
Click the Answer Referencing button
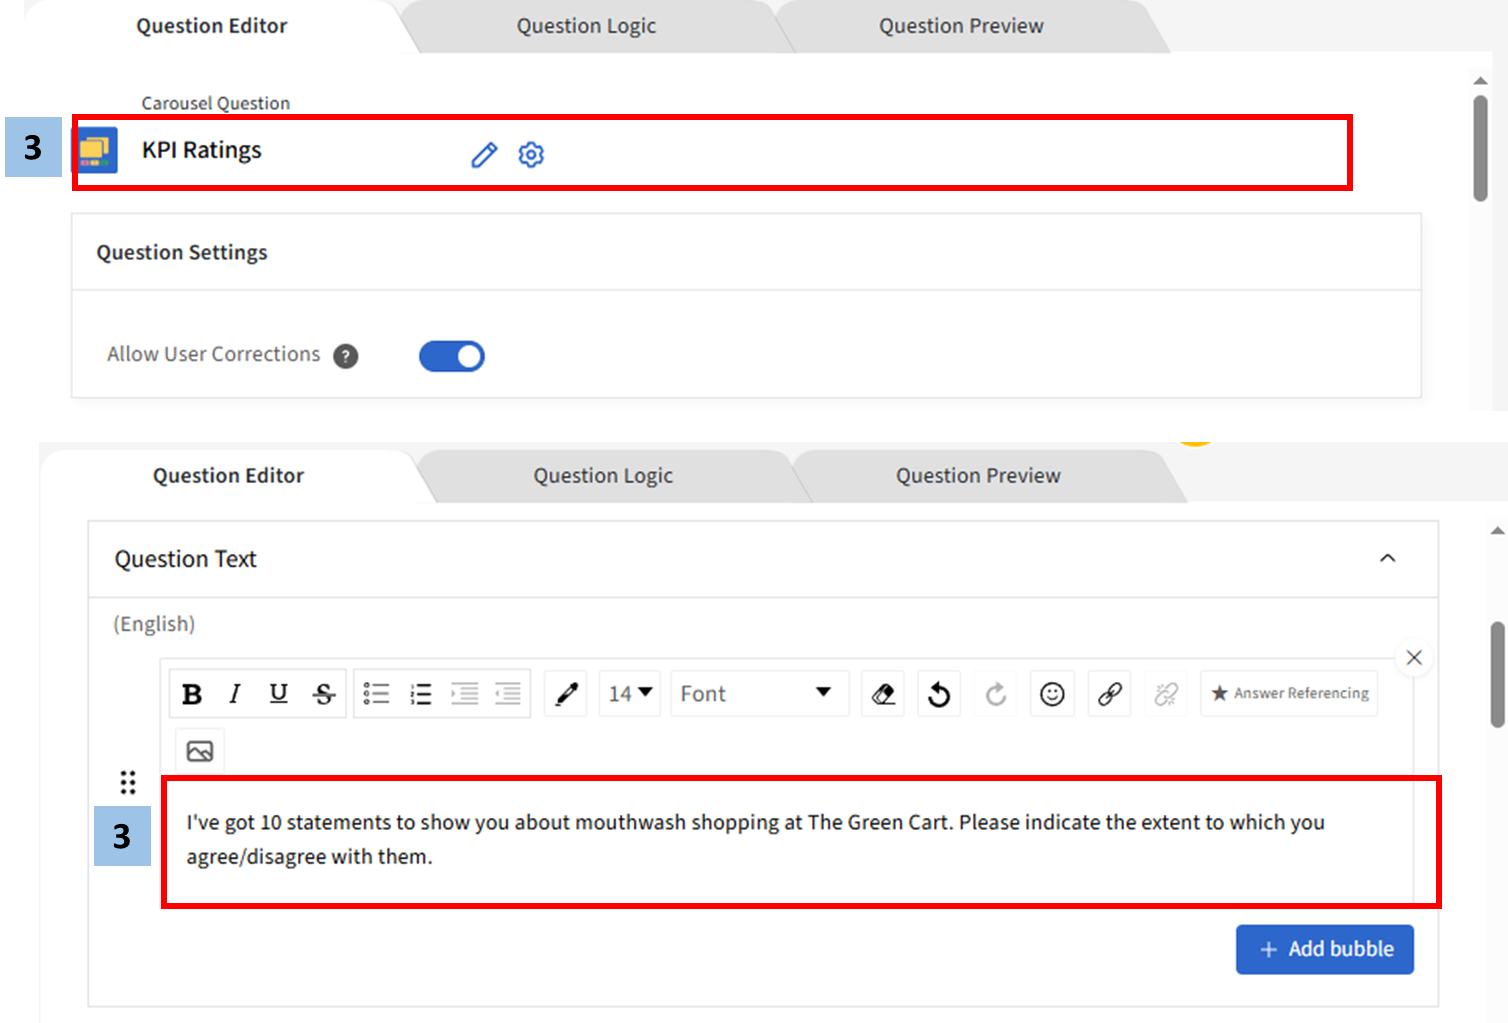[1289, 694]
